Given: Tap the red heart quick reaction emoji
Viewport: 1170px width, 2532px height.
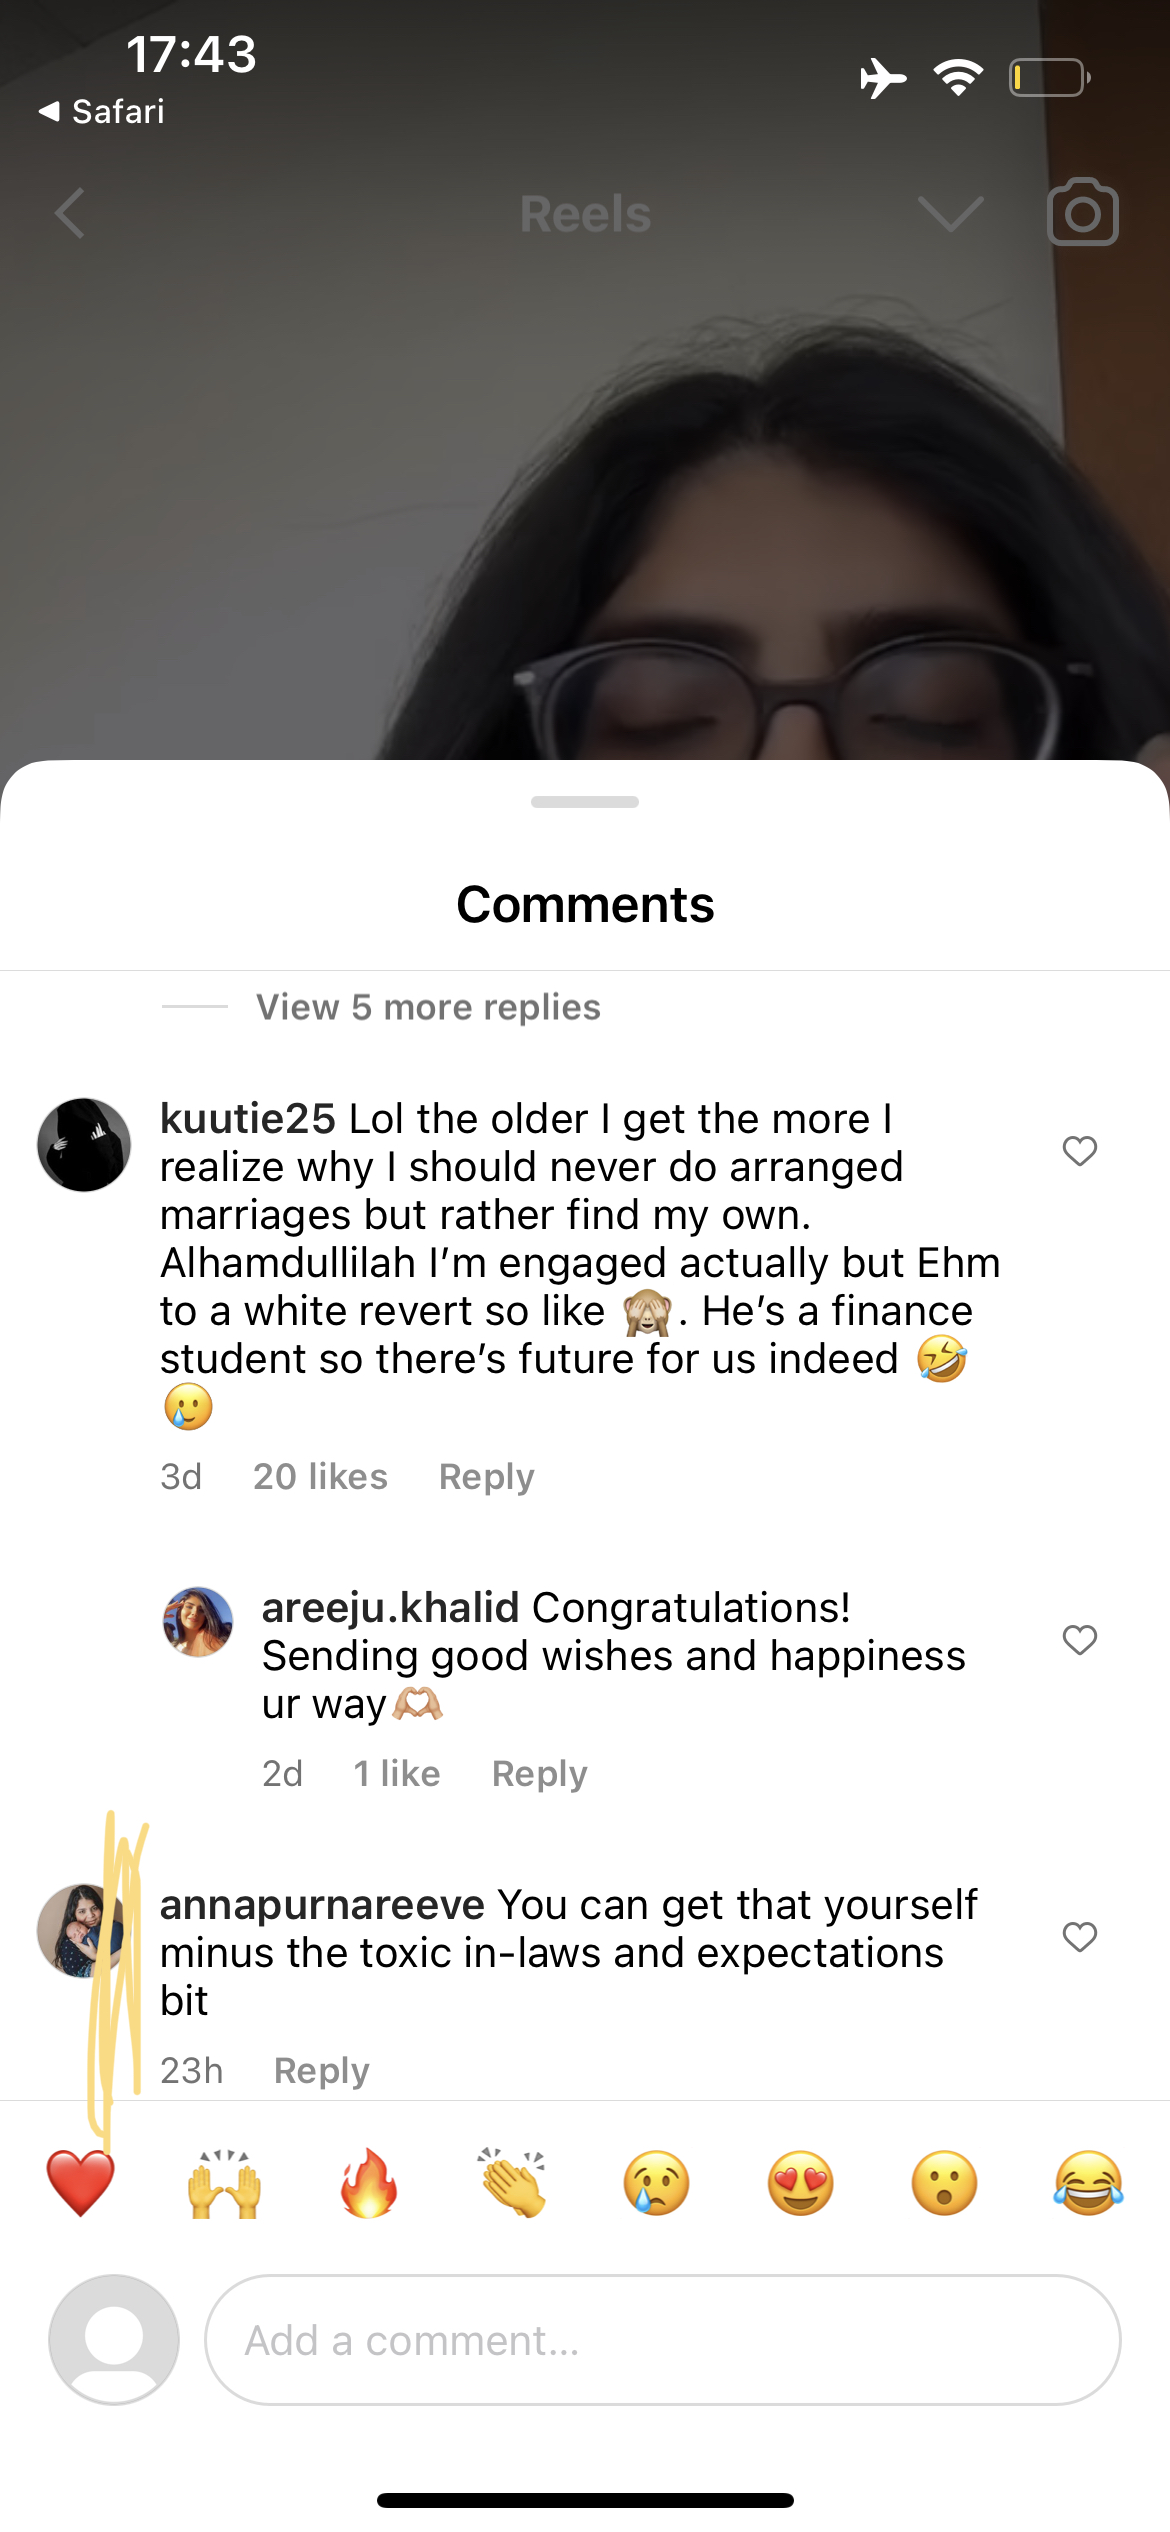Looking at the screenshot, I should (x=81, y=2183).
